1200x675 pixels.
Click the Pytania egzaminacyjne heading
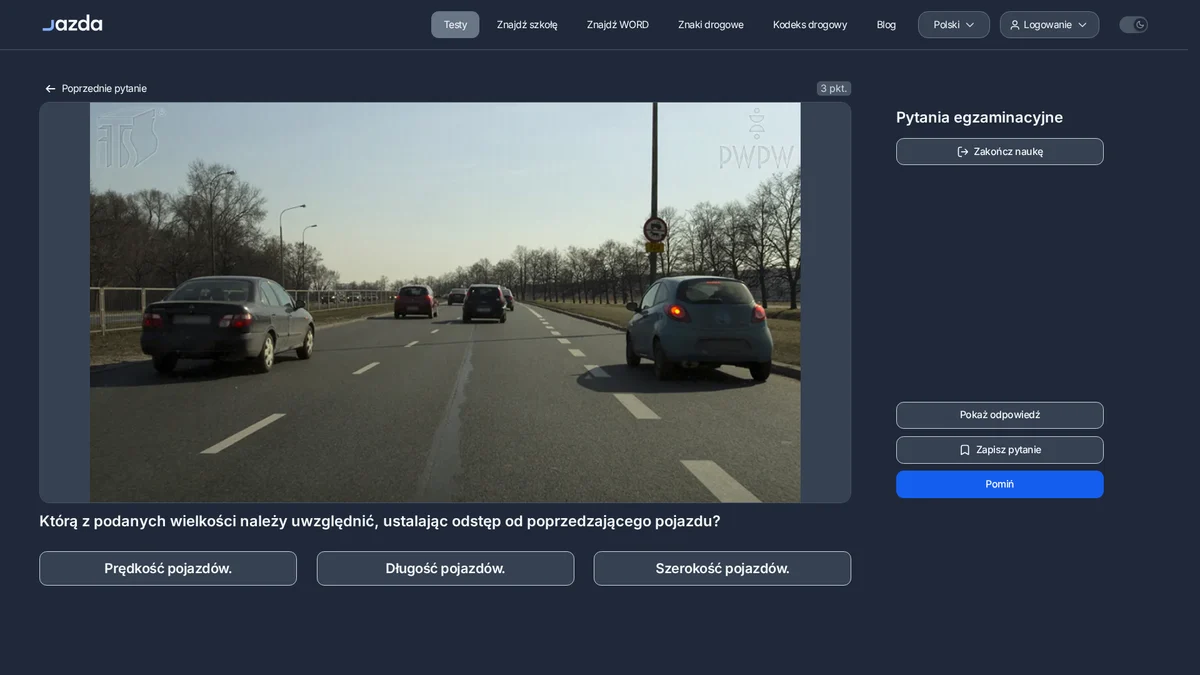coord(979,117)
